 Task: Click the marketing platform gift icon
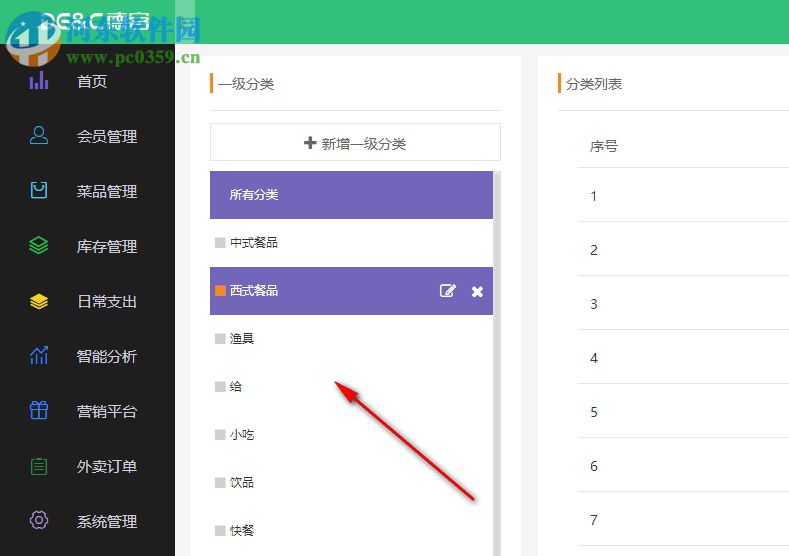39,411
